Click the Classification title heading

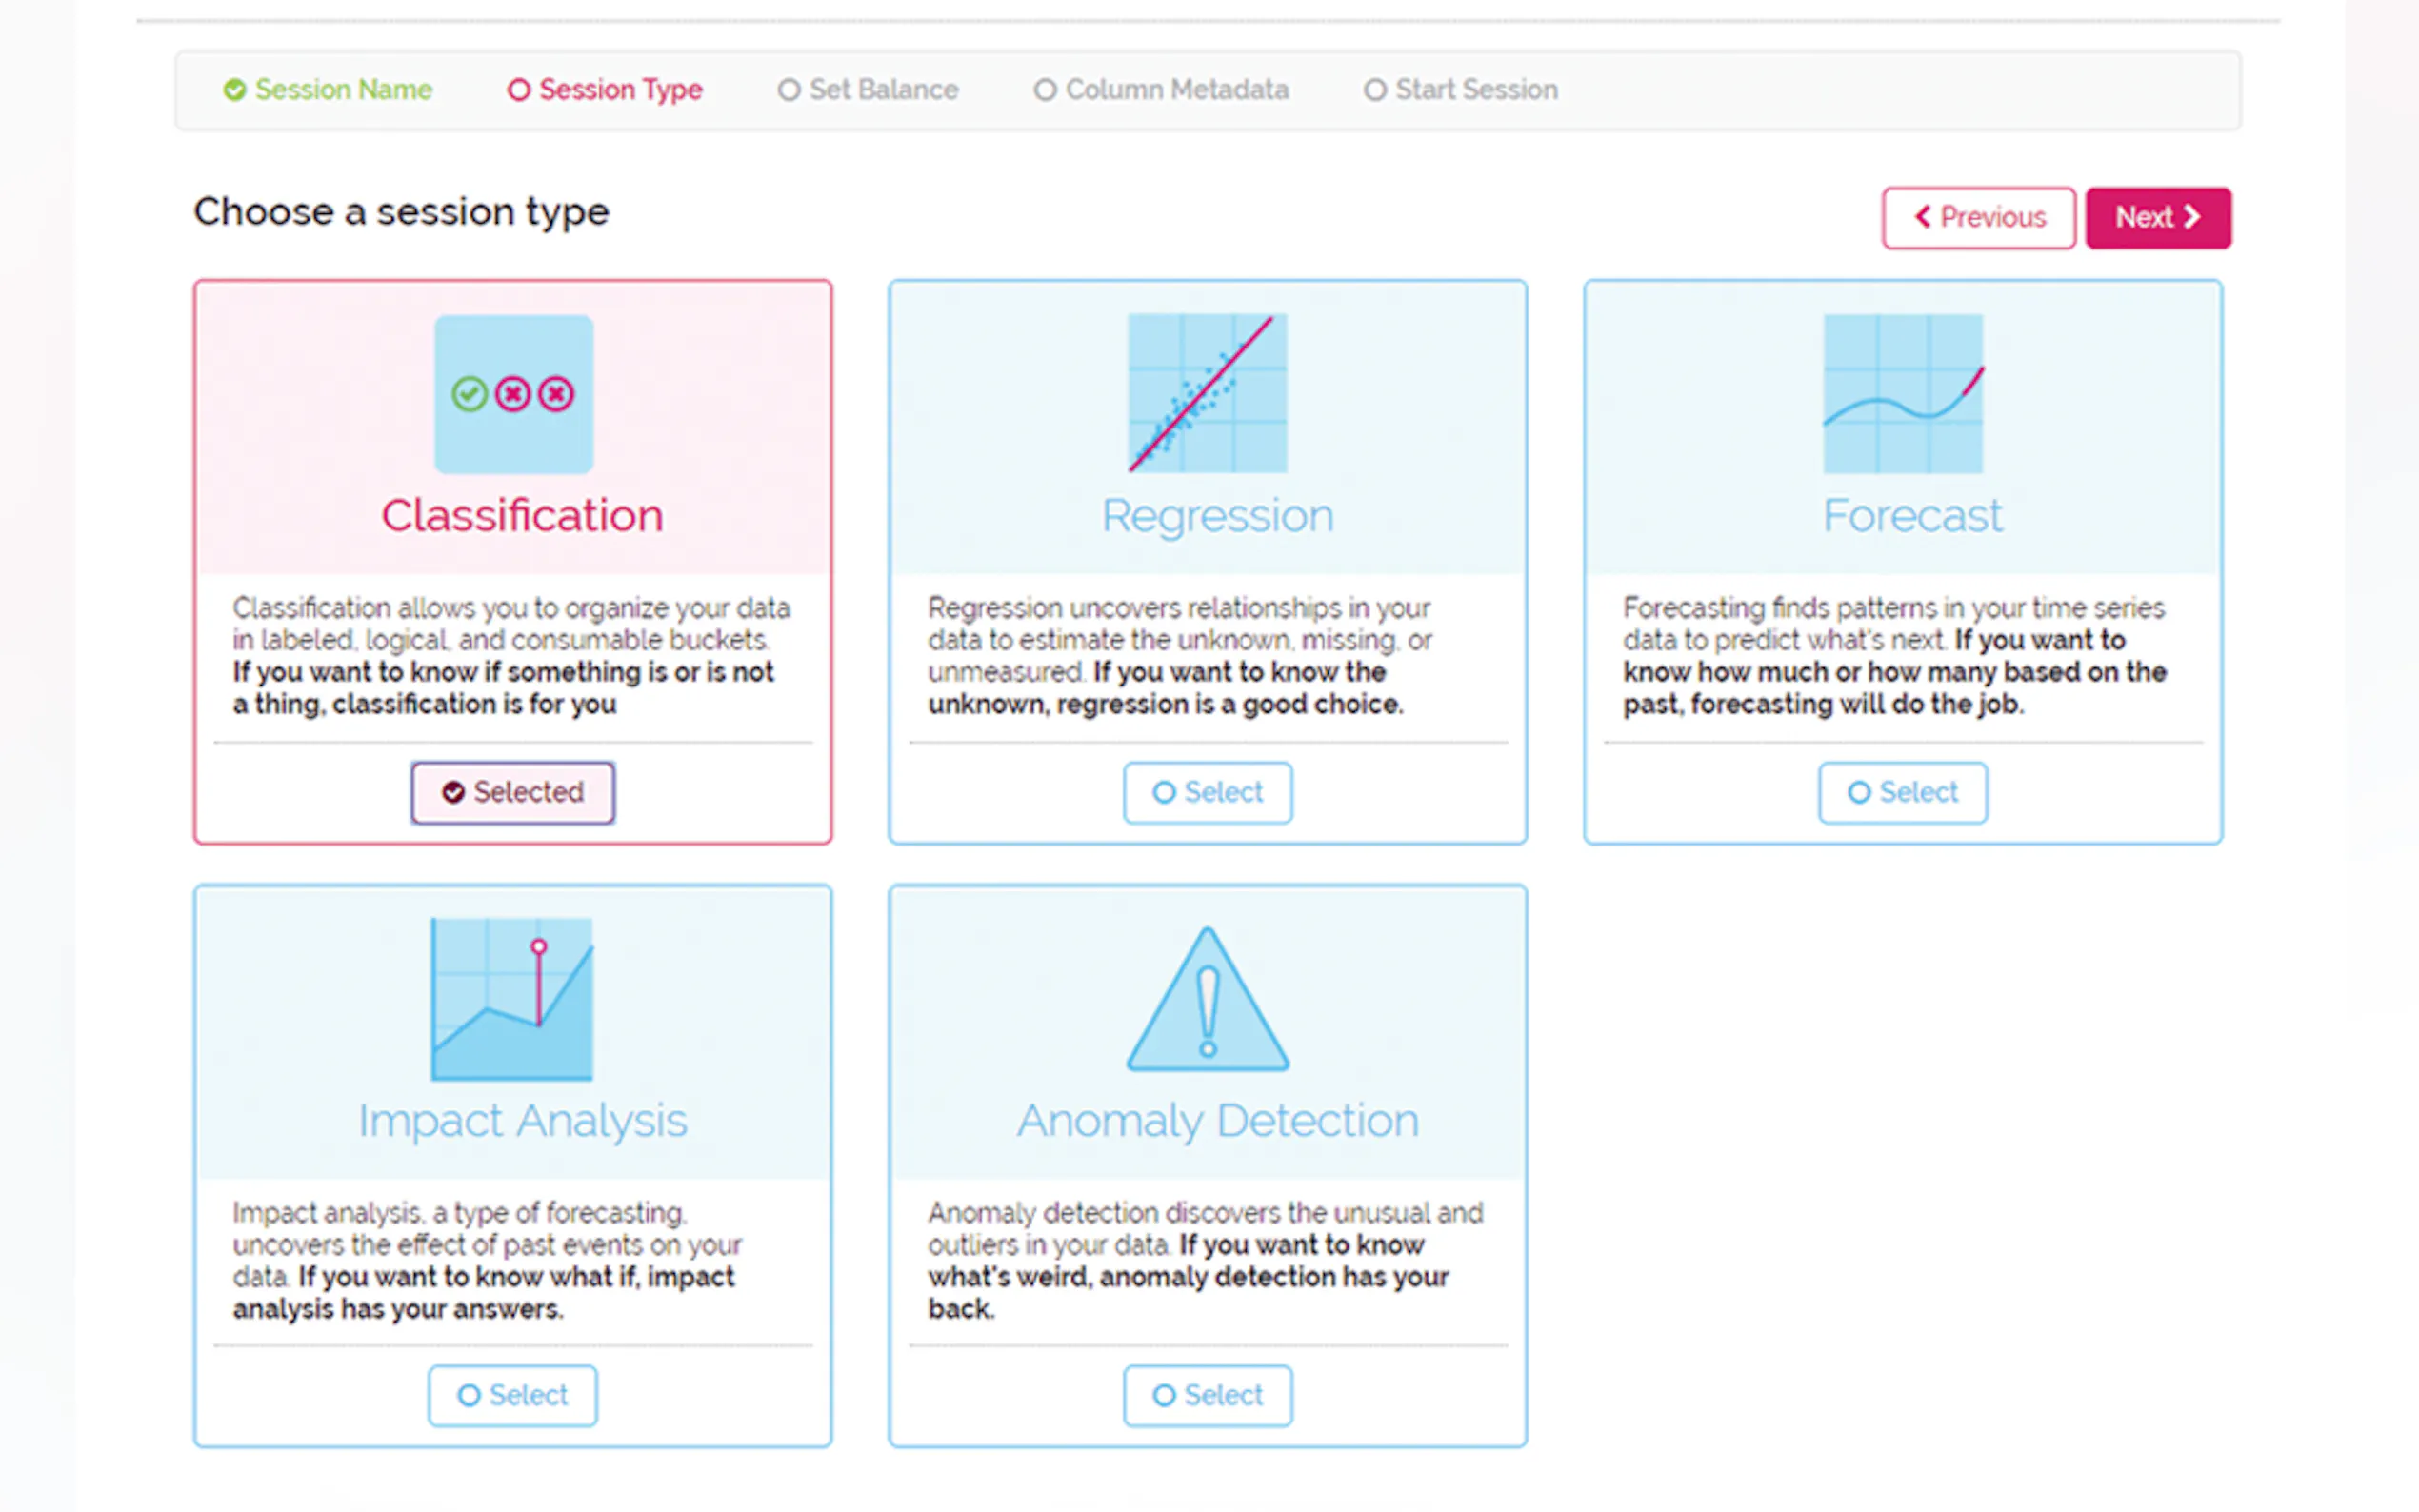[522, 516]
